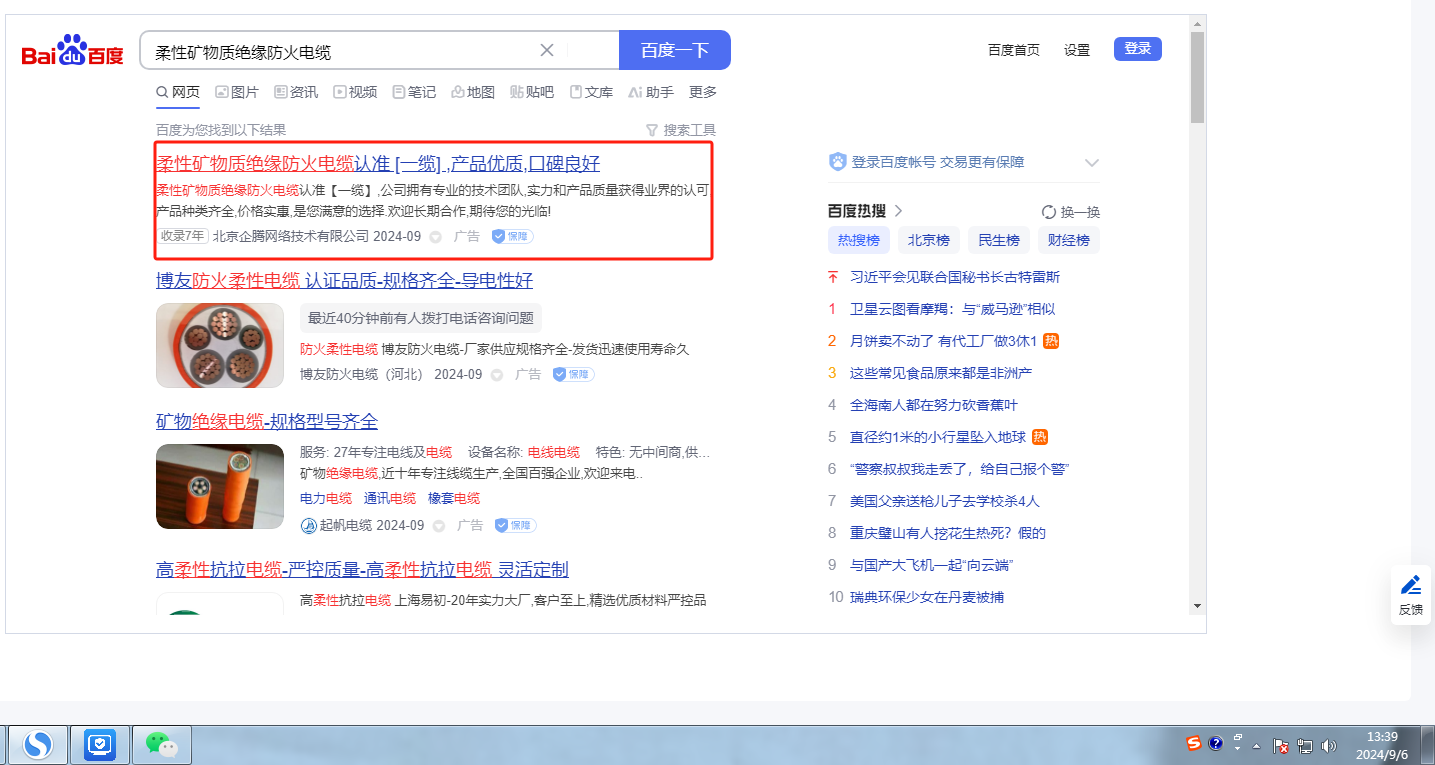This screenshot has height=765, width=1435.
Task: Expand the 登录百度帐号 panel chevron
Action: point(1092,163)
